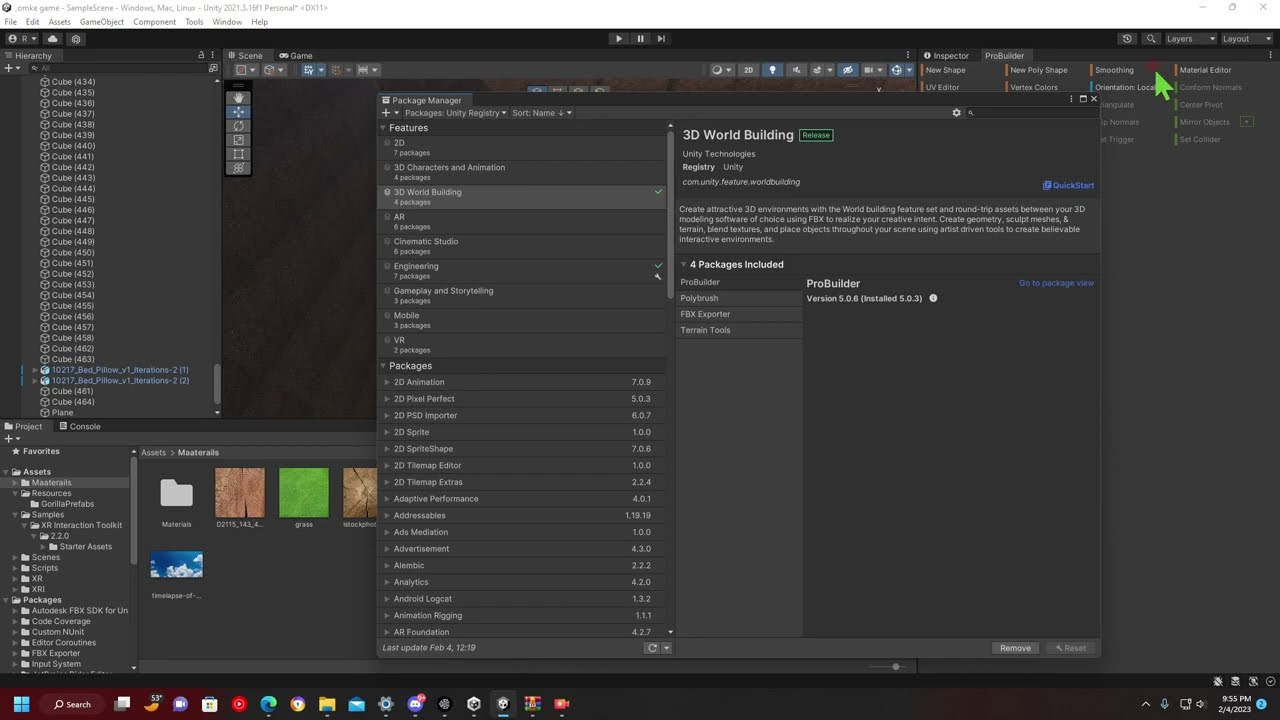Image resolution: width=1280 pixels, height=720 pixels.
Task: Collapse the Packages section
Action: click(383, 366)
